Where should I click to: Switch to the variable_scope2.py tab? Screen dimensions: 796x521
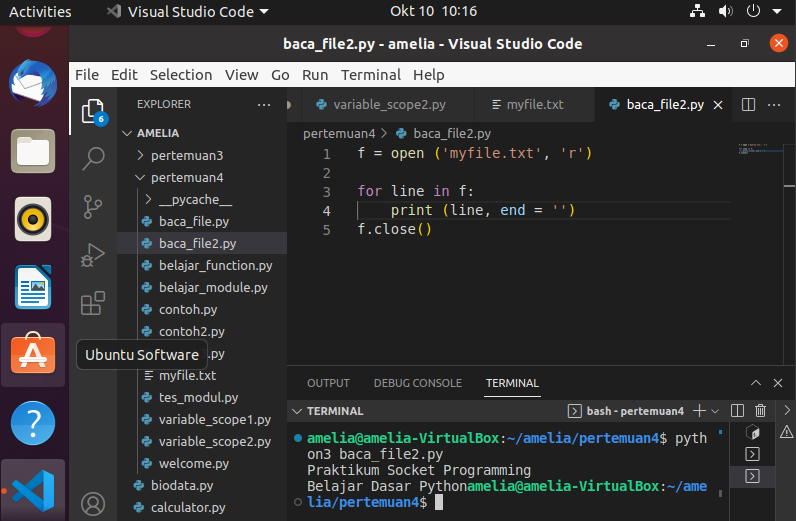[388, 105]
